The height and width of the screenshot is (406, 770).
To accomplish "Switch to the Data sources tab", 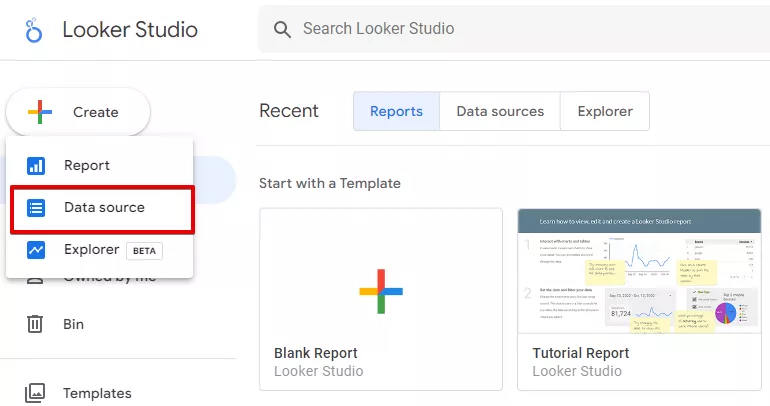I will pyautogui.click(x=500, y=111).
